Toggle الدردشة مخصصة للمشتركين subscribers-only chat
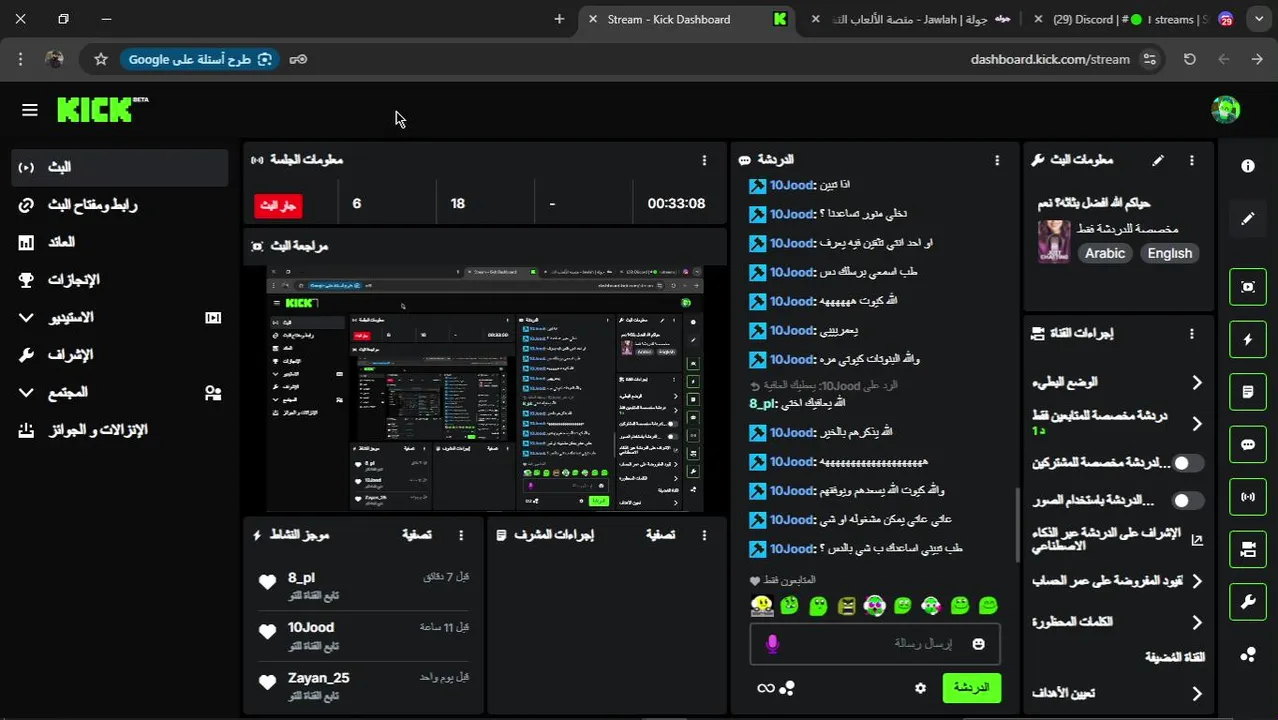The height and width of the screenshot is (720, 1278). [1187, 463]
